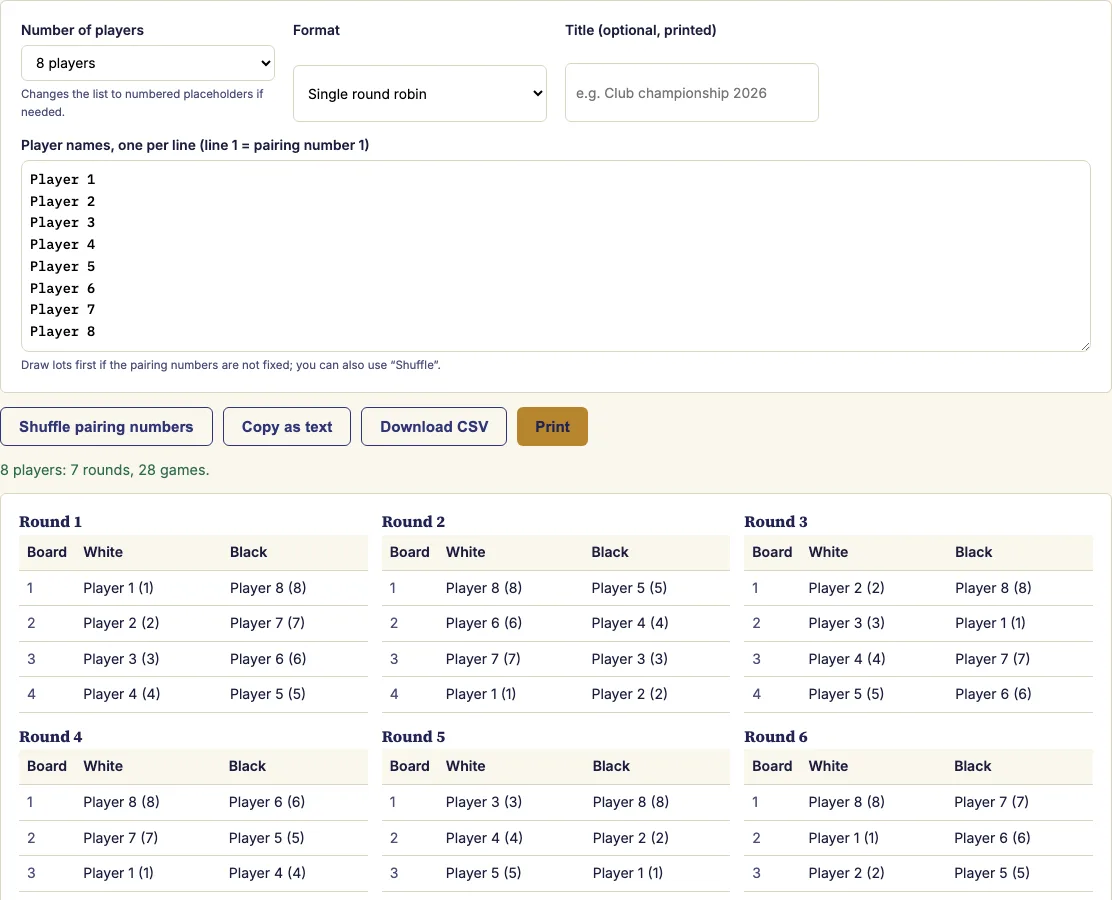Select the Round 6 heading
The width and height of the screenshot is (1112, 900).
[776, 737]
